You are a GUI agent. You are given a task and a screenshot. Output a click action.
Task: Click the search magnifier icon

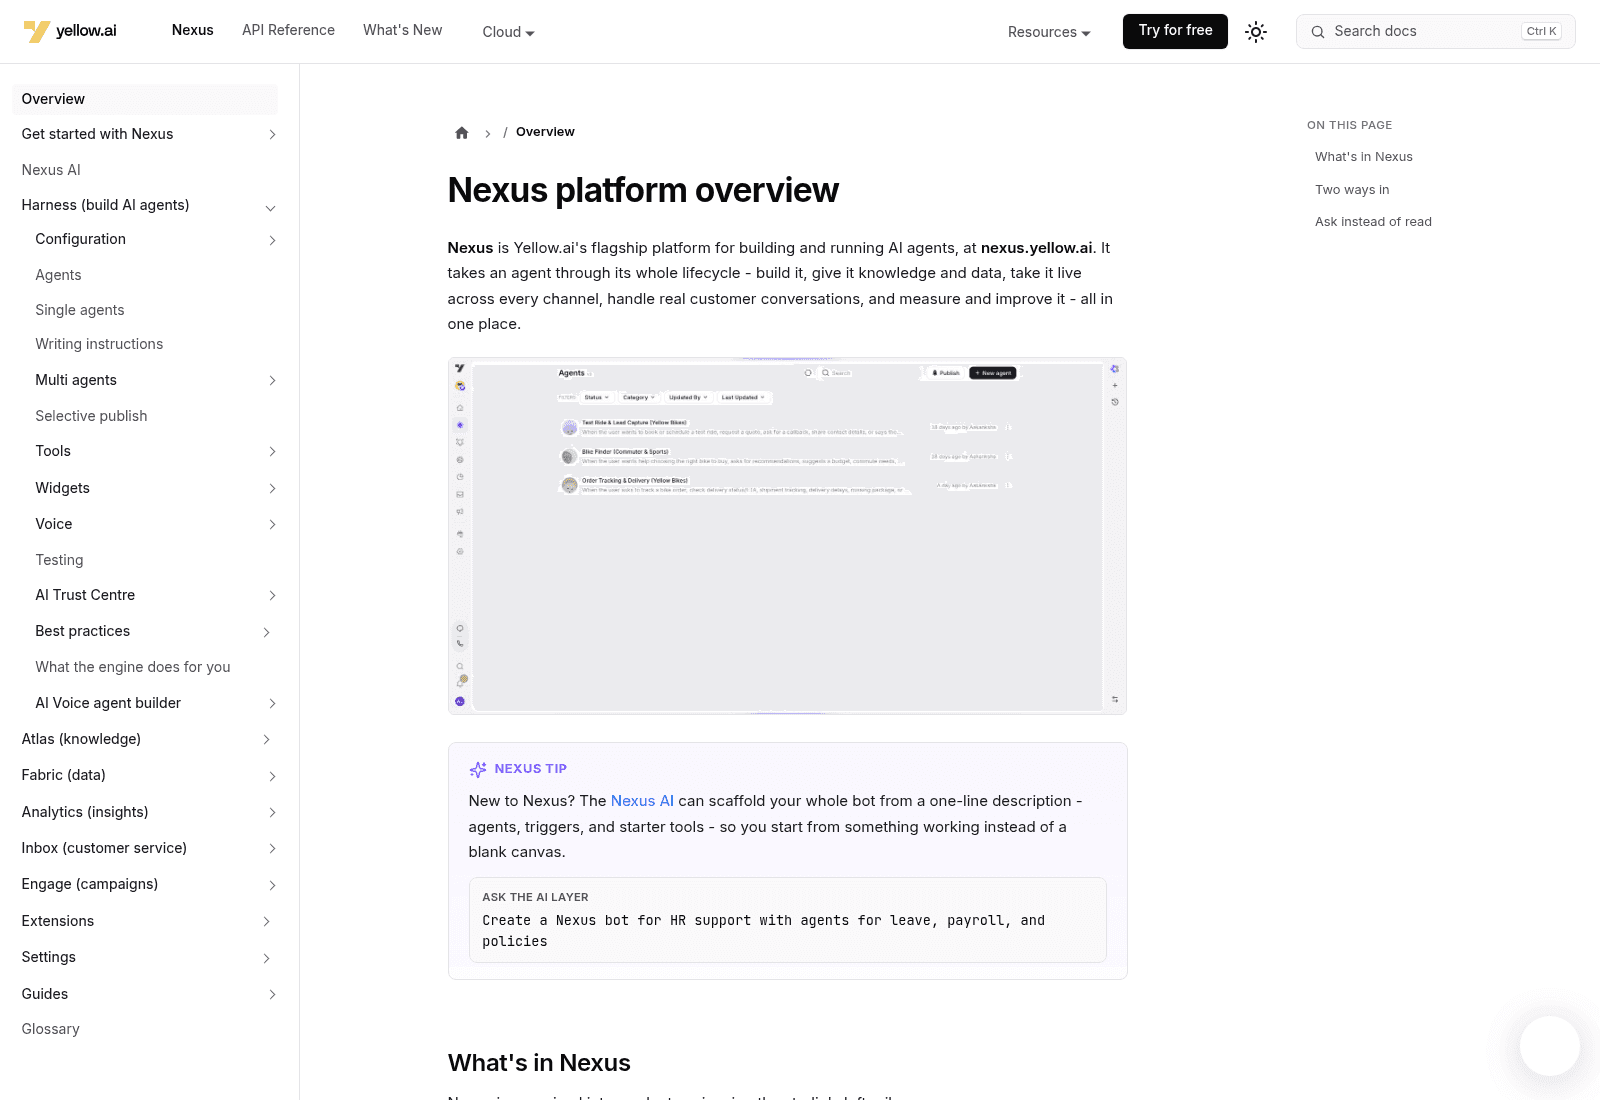point(1318,32)
